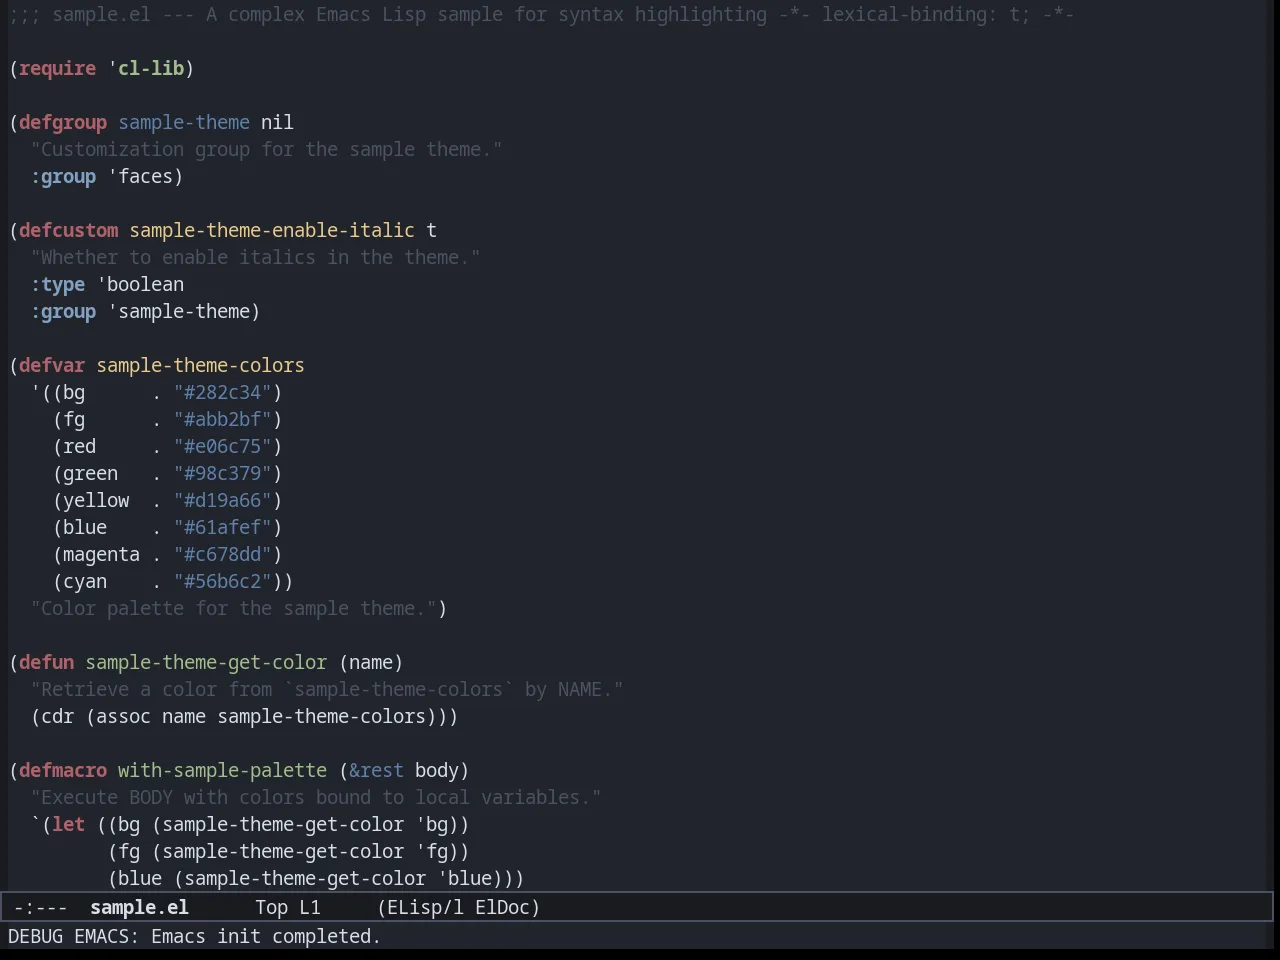Click on 'cl-lib' symbol
This screenshot has width=1280, height=960.
click(151, 68)
